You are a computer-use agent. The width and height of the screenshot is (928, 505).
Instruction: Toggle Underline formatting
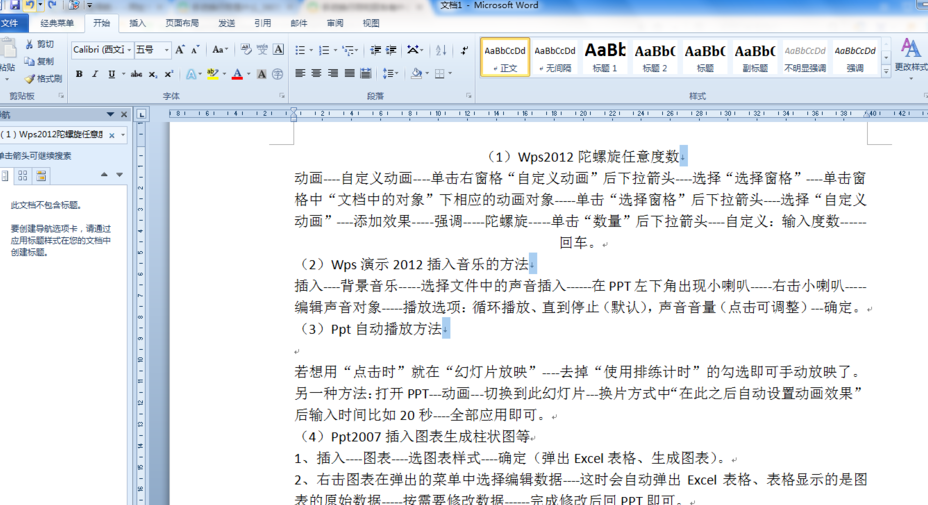[x=111, y=74]
